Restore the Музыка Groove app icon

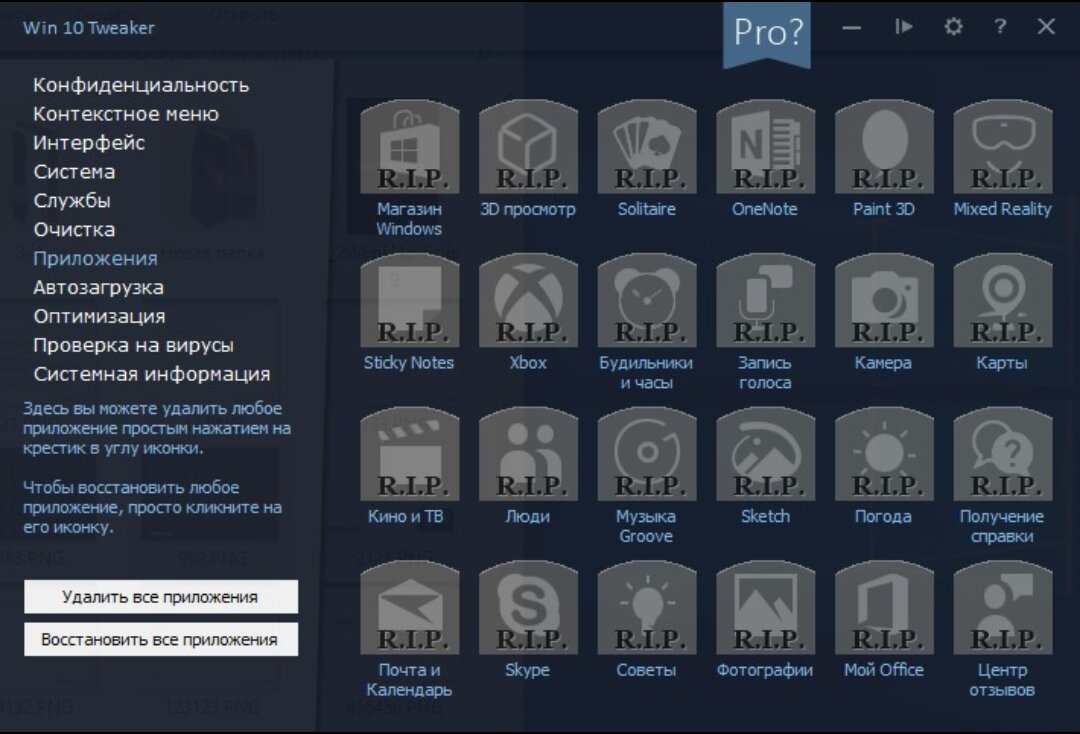click(x=647, y=454)
